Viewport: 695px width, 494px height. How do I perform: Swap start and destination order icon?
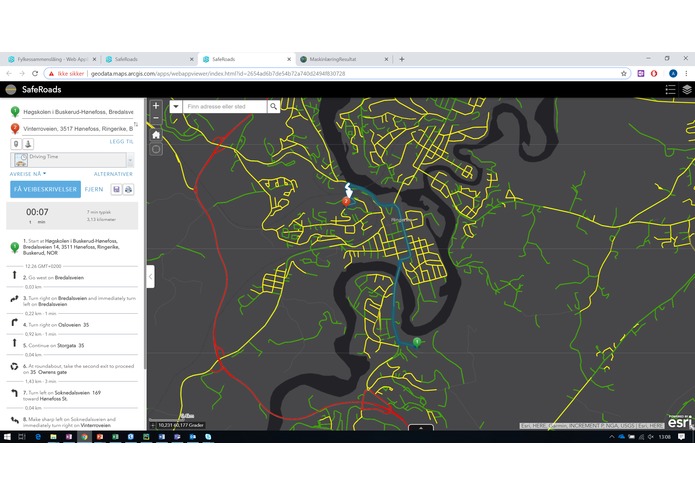[136, 124]
